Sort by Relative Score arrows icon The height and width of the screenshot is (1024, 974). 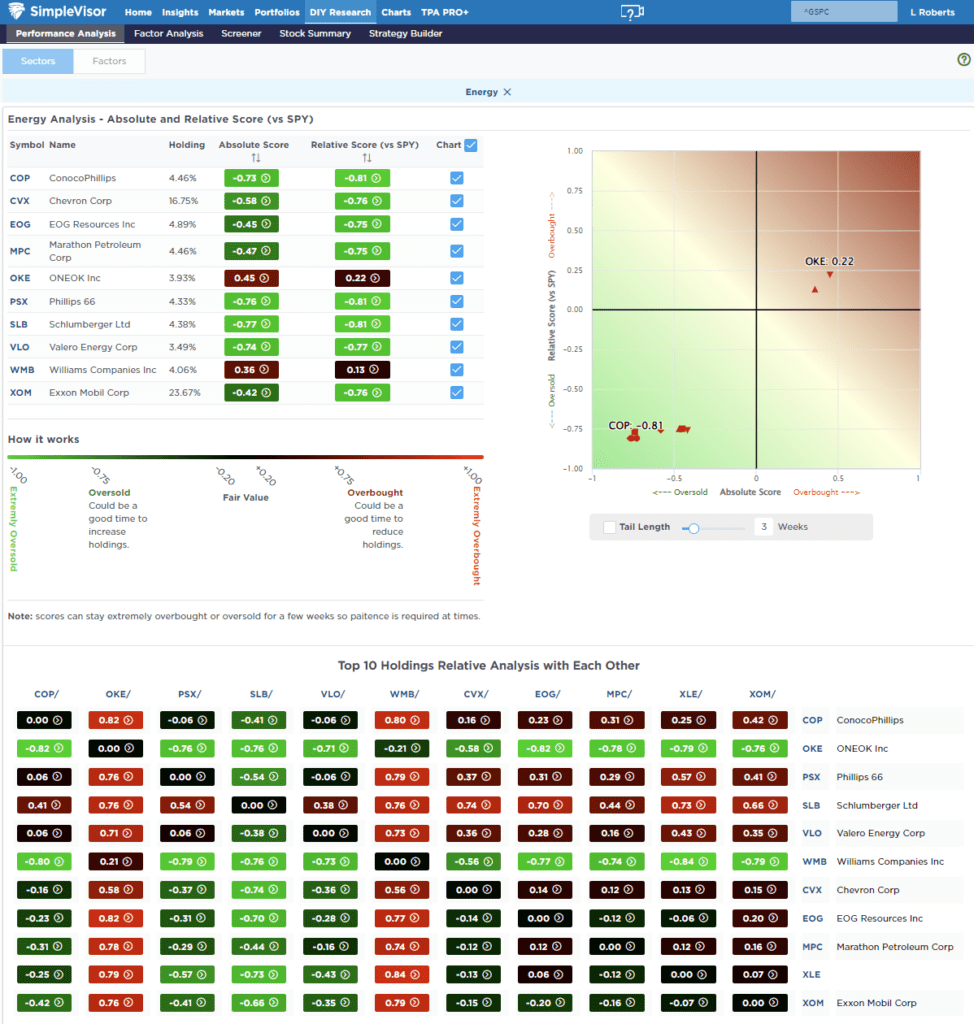coord(366,158)
